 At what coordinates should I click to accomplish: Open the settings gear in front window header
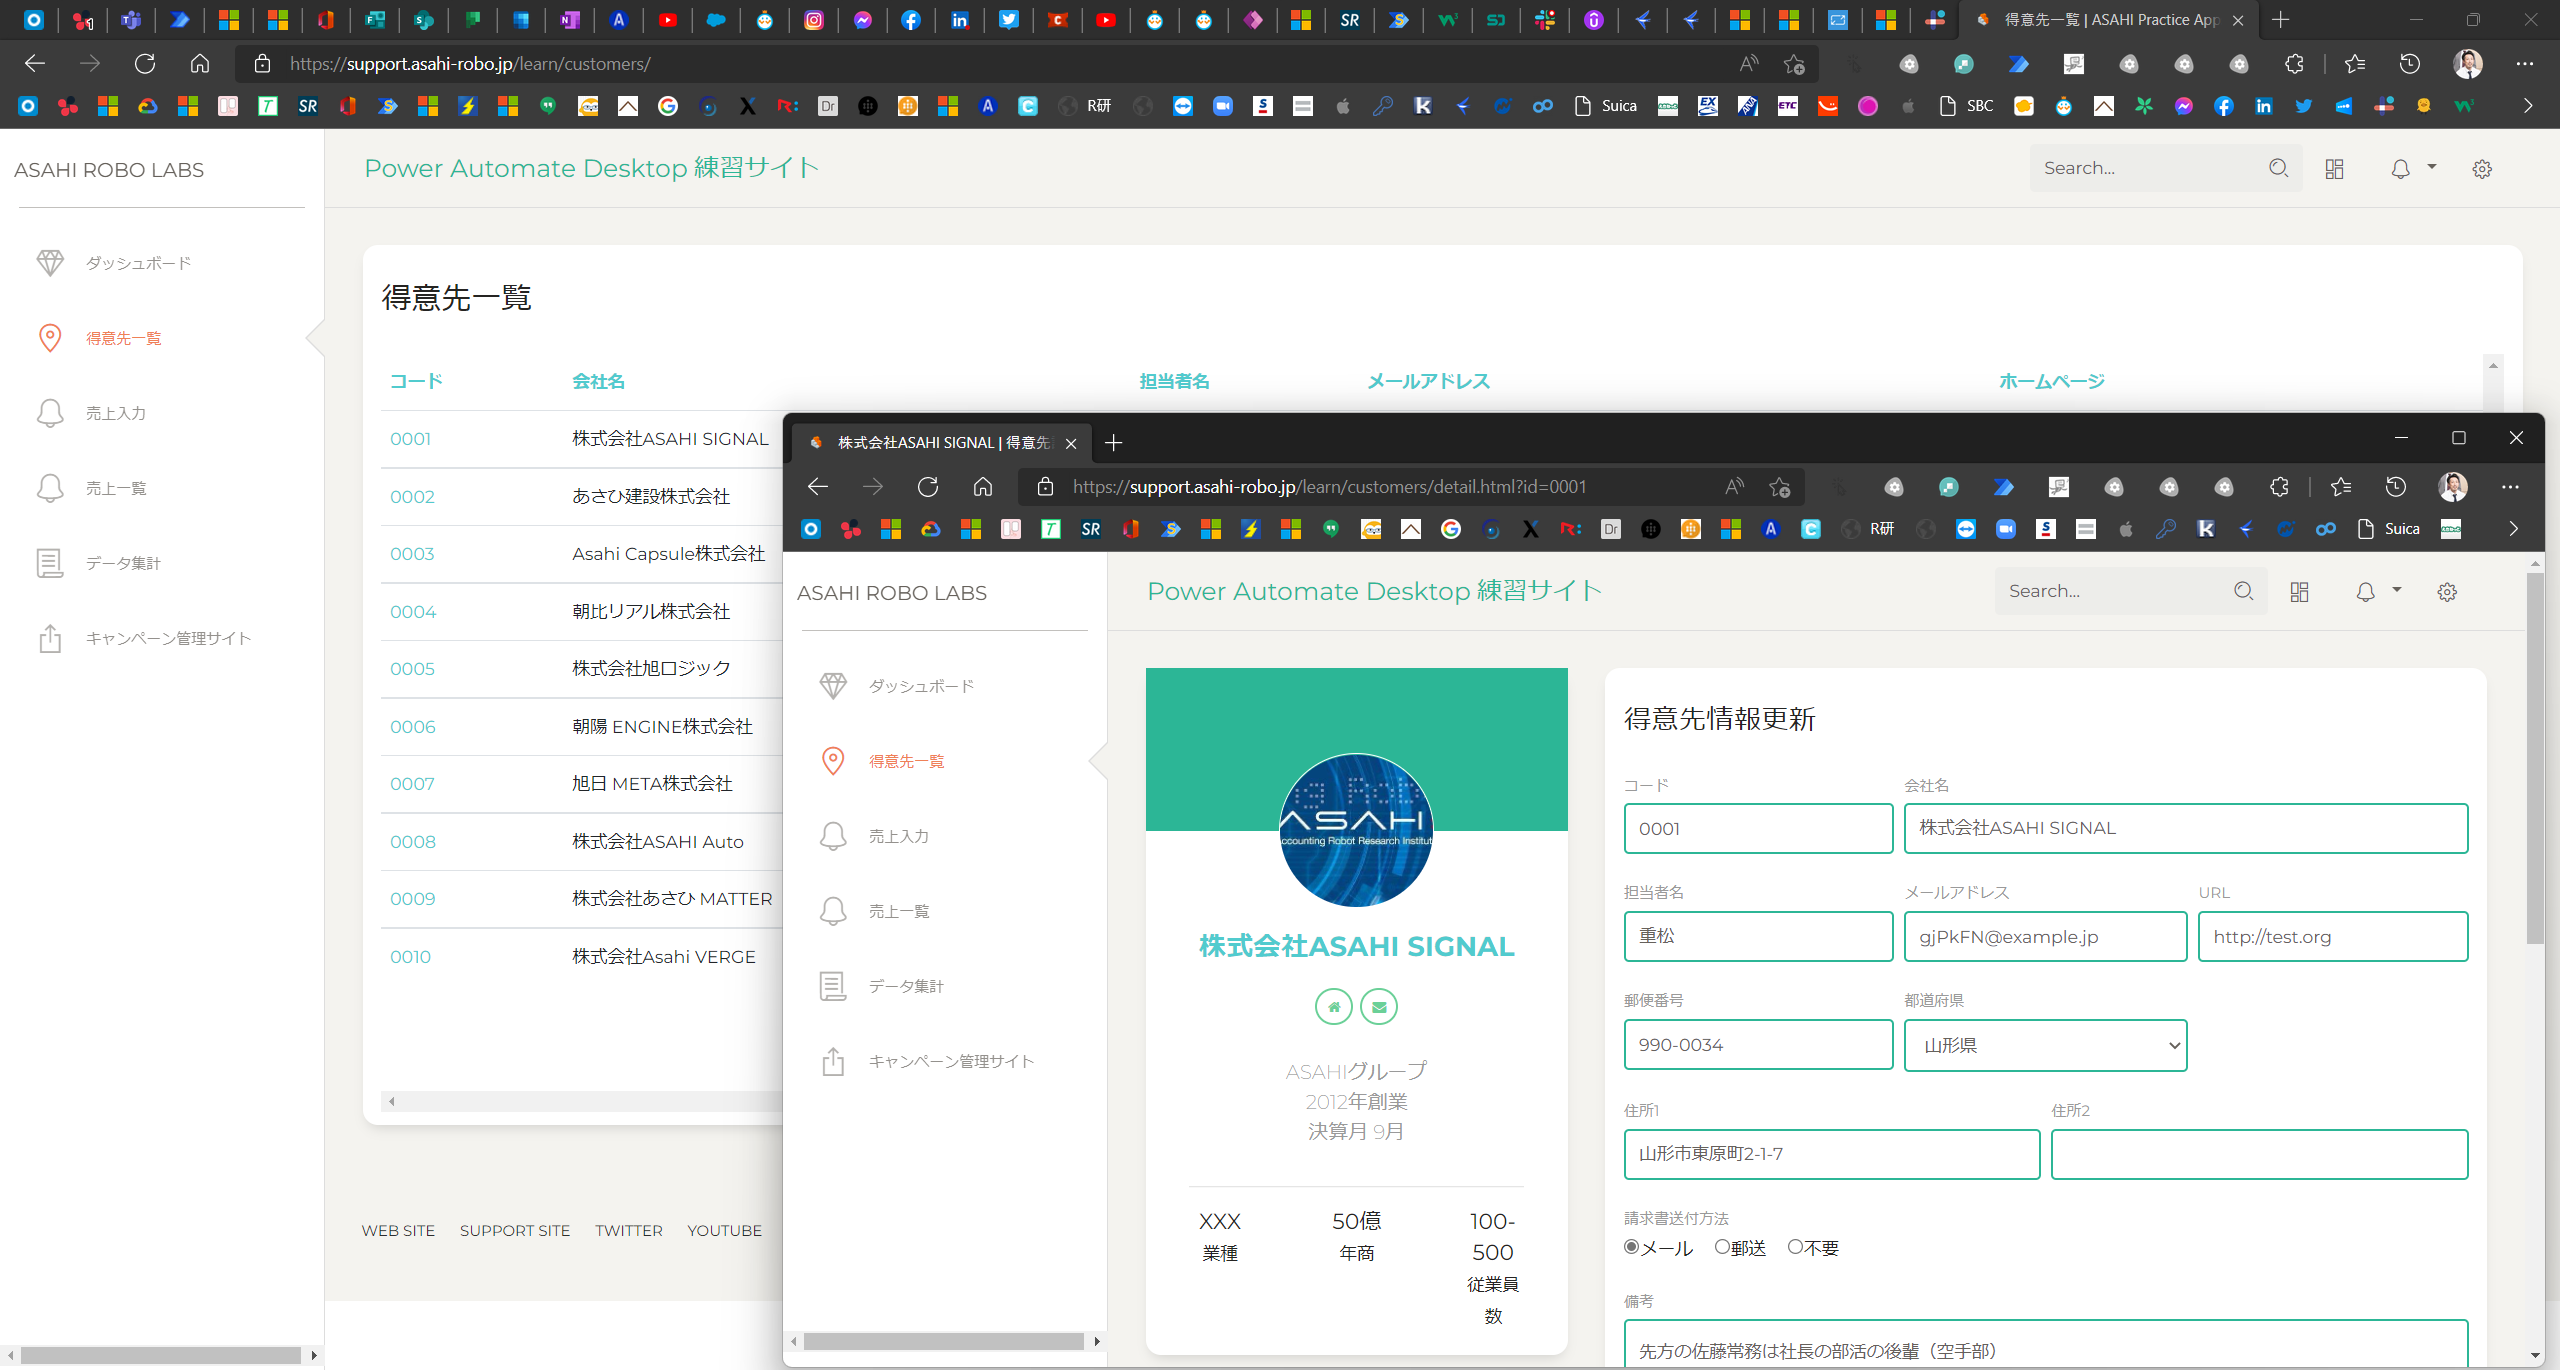click(2447, 592)
